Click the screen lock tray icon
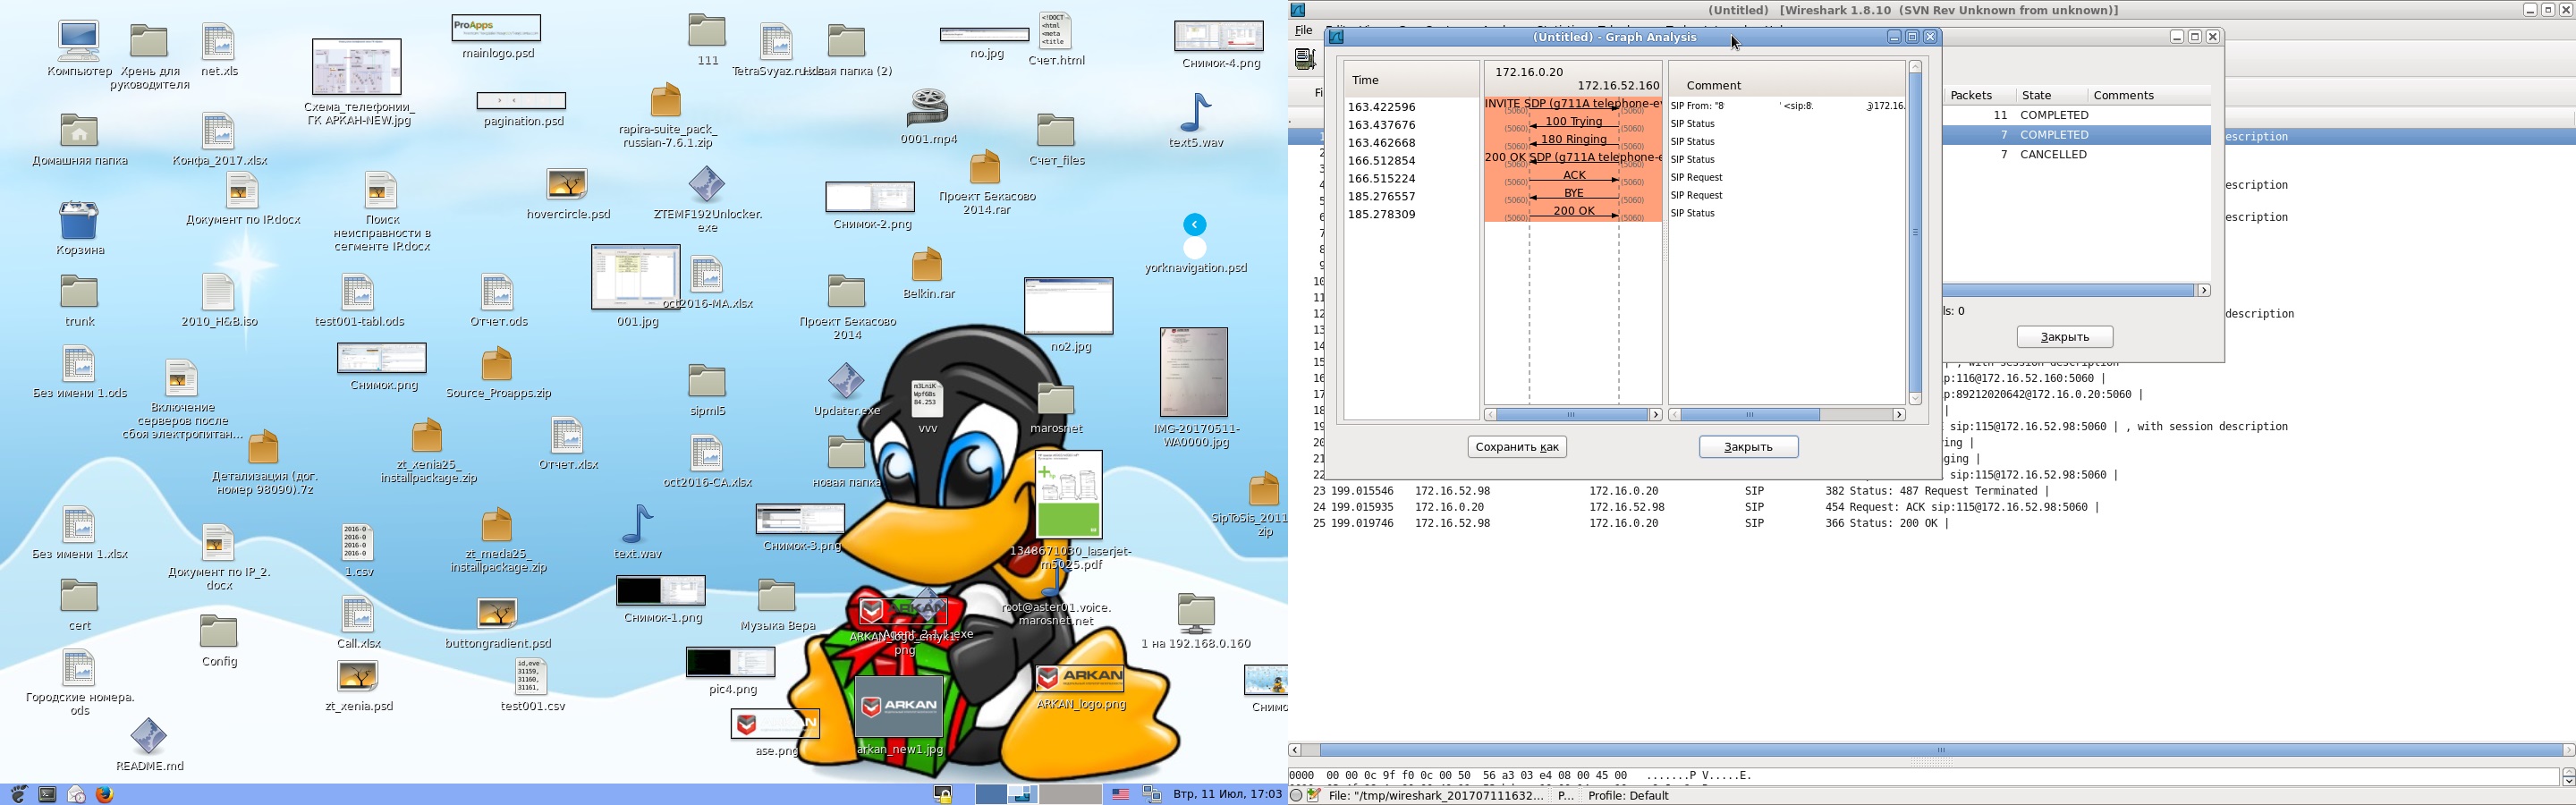Image resolution: width=2576 pixels, height=805 pixels. coord(942,794)
